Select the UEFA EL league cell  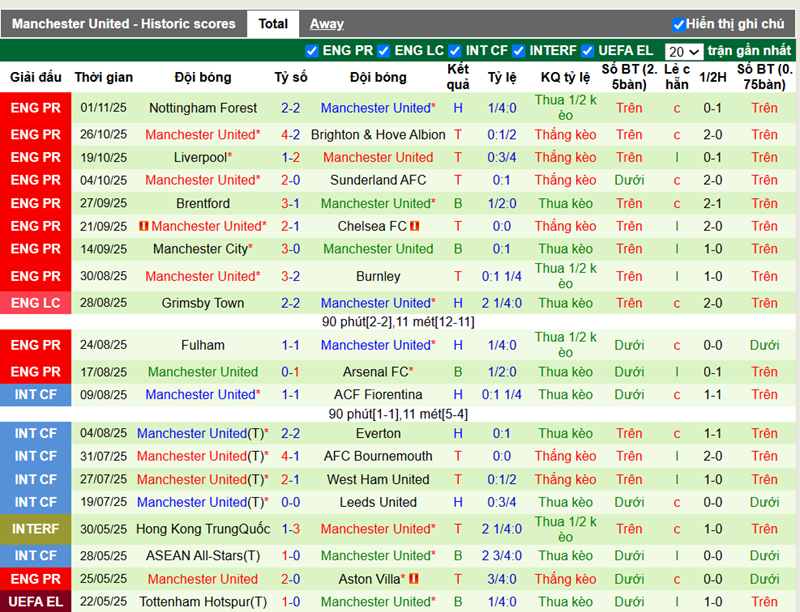click(36, 602)
